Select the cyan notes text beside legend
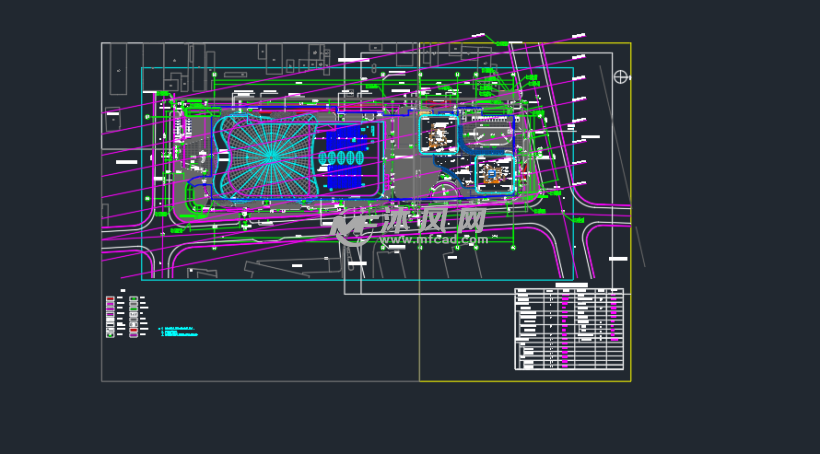Screen dimensions: 820x454 (x=178, y=332)
